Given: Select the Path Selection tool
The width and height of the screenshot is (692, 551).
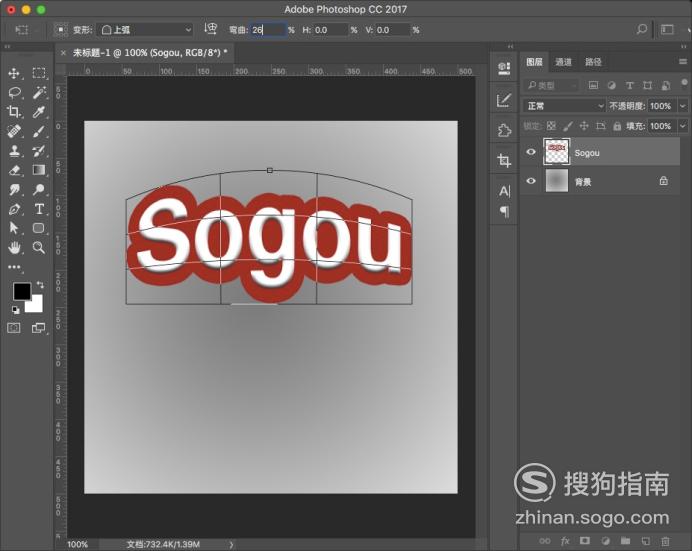Looking at the screenshot, I should (x=14, y=228).
